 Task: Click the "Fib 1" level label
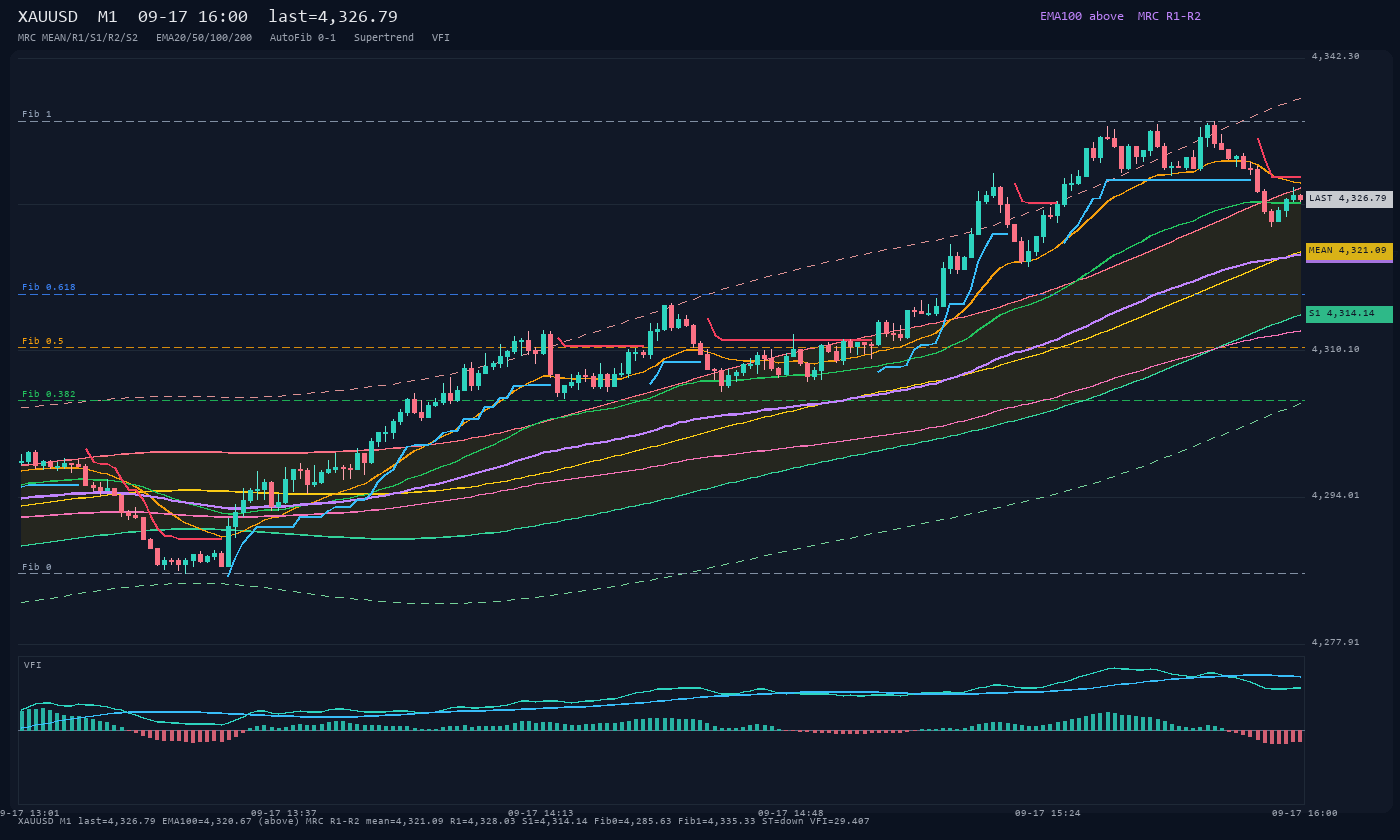coord(37,114)
